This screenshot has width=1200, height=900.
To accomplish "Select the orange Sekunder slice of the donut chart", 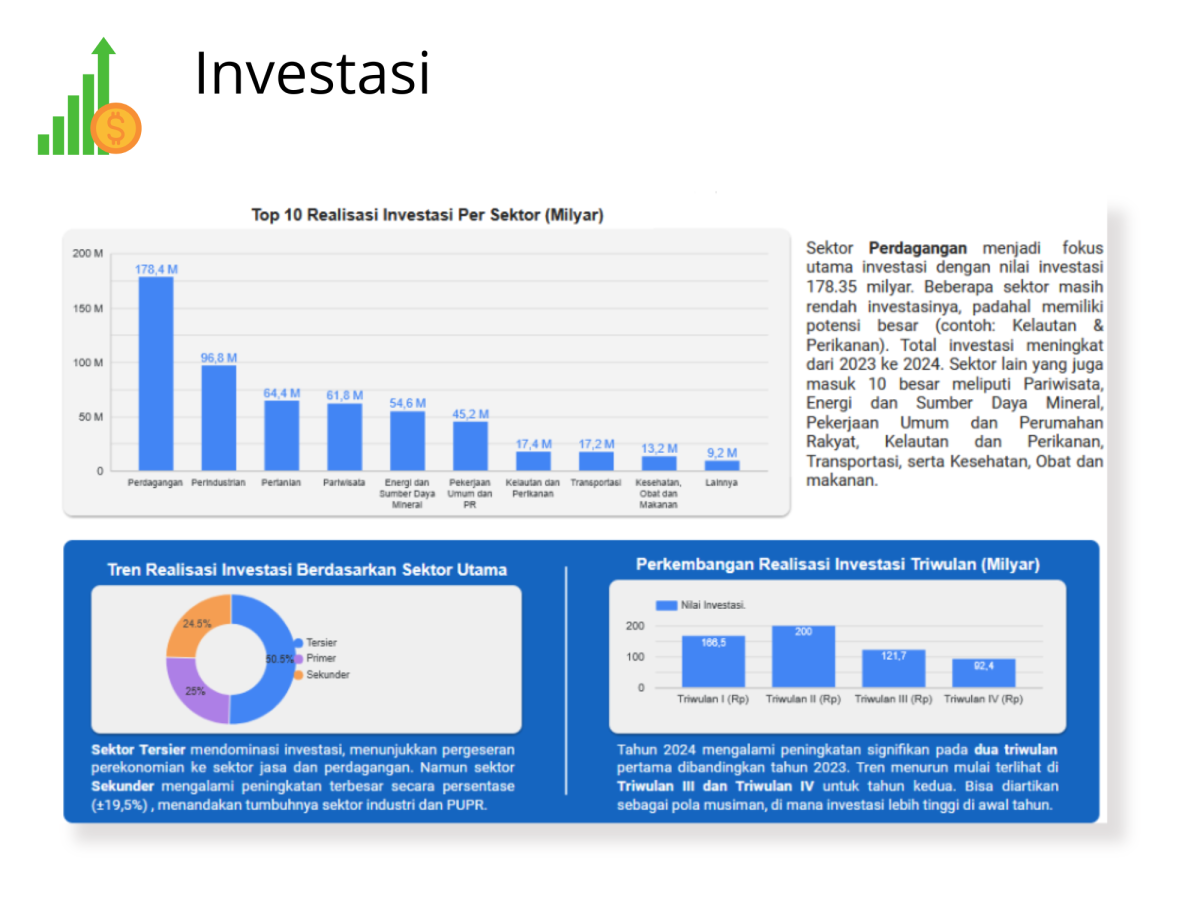I will pos(198,625).
